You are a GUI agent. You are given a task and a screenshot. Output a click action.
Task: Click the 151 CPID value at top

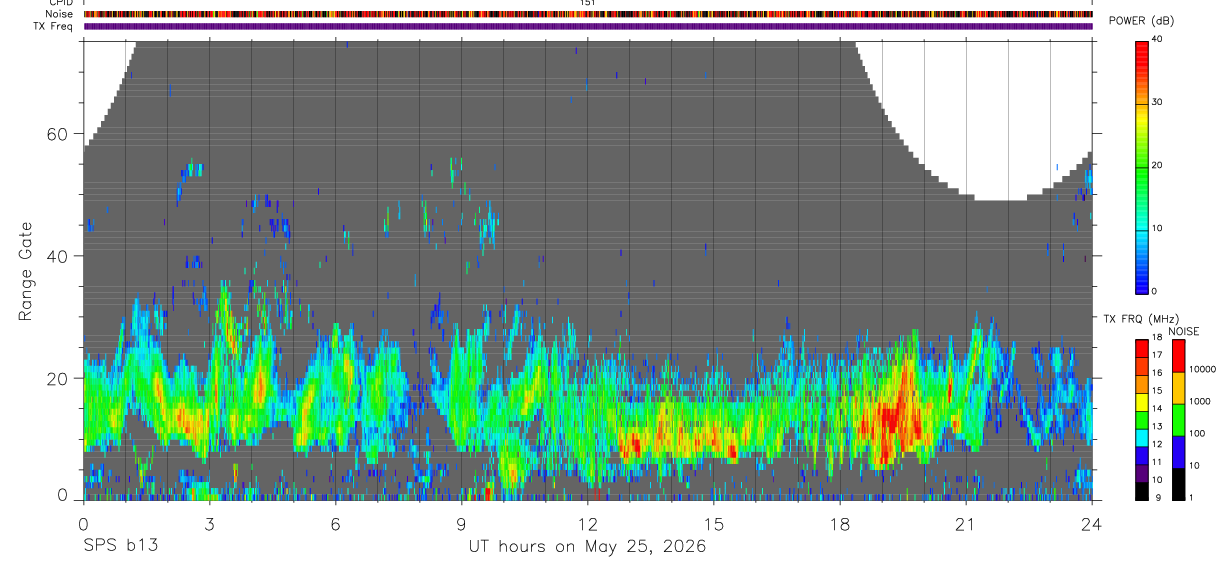[587, 4]
